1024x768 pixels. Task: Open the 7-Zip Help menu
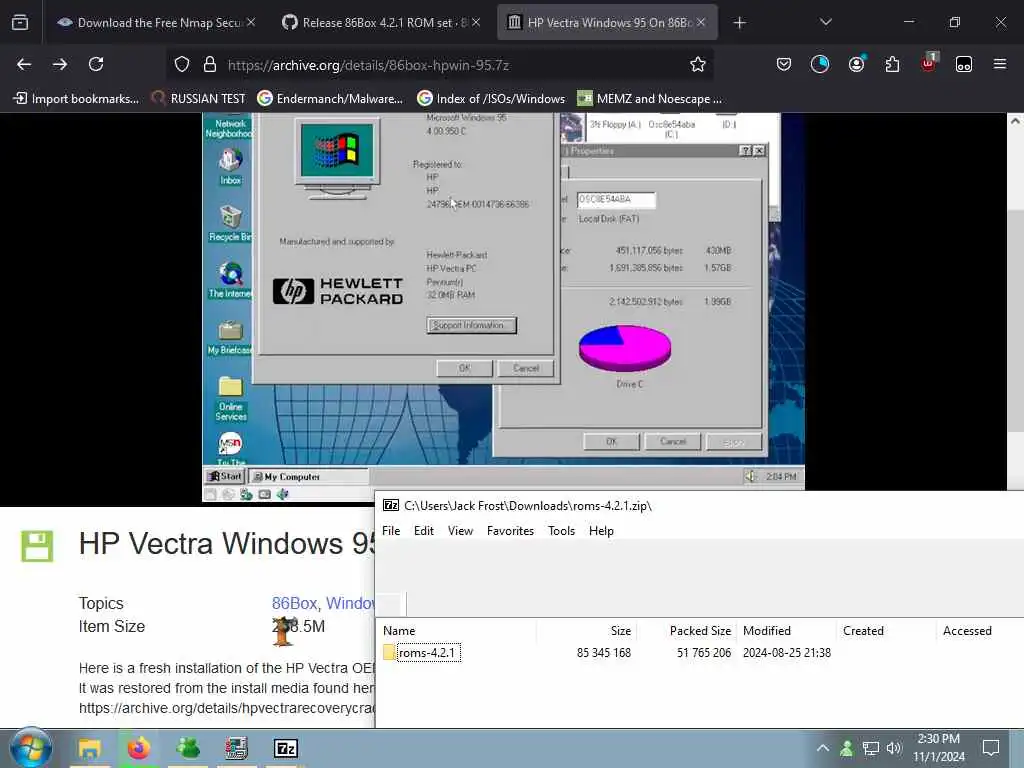pos(601,531)
